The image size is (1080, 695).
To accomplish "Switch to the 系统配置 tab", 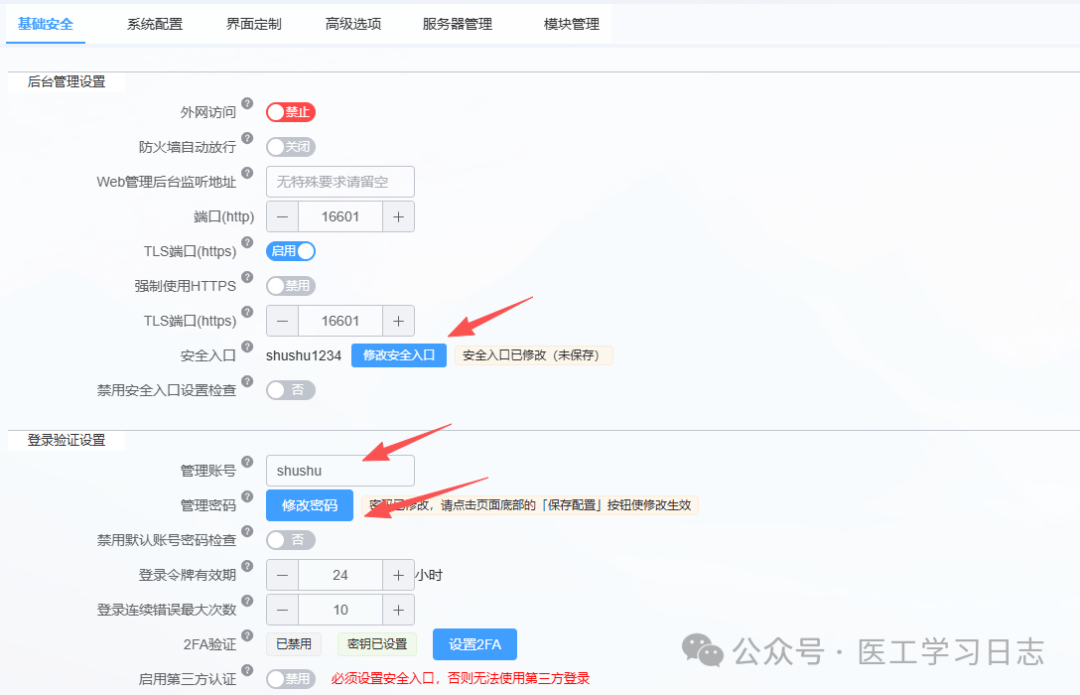I will click(x=154, y=24).
